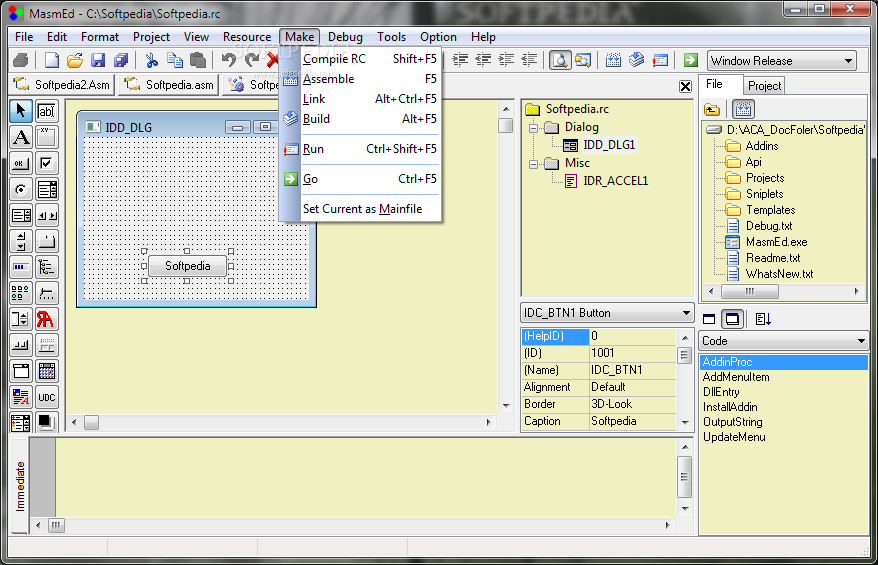The width and height of the screenshot is (878, 565).
Task: Click the (Name) property value IDC_BTN1
Action: coord(633,370)
